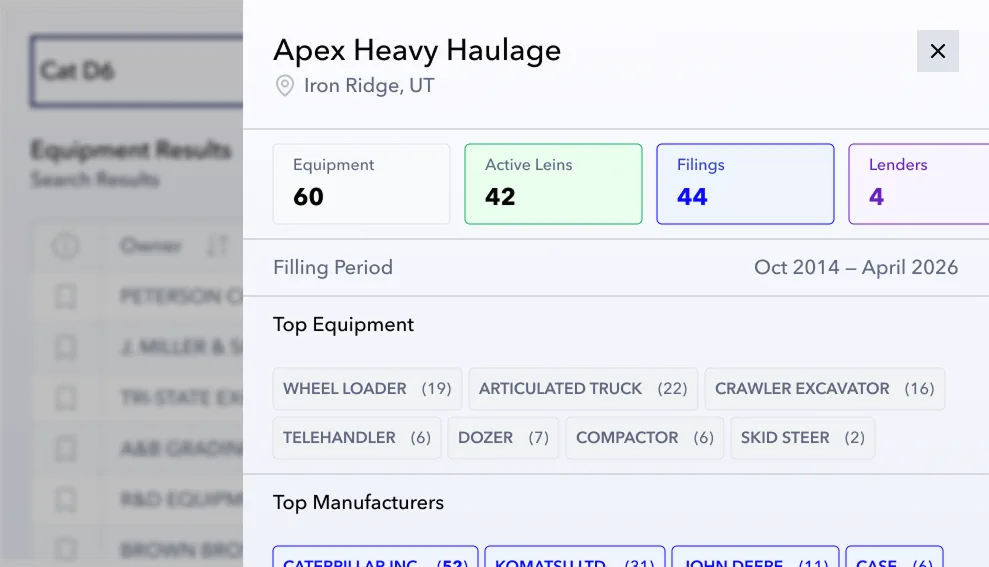The width and height of the screenshot is (989, 567).
Task: Bookmark the Peterson row
Action: tap(66, 297)
